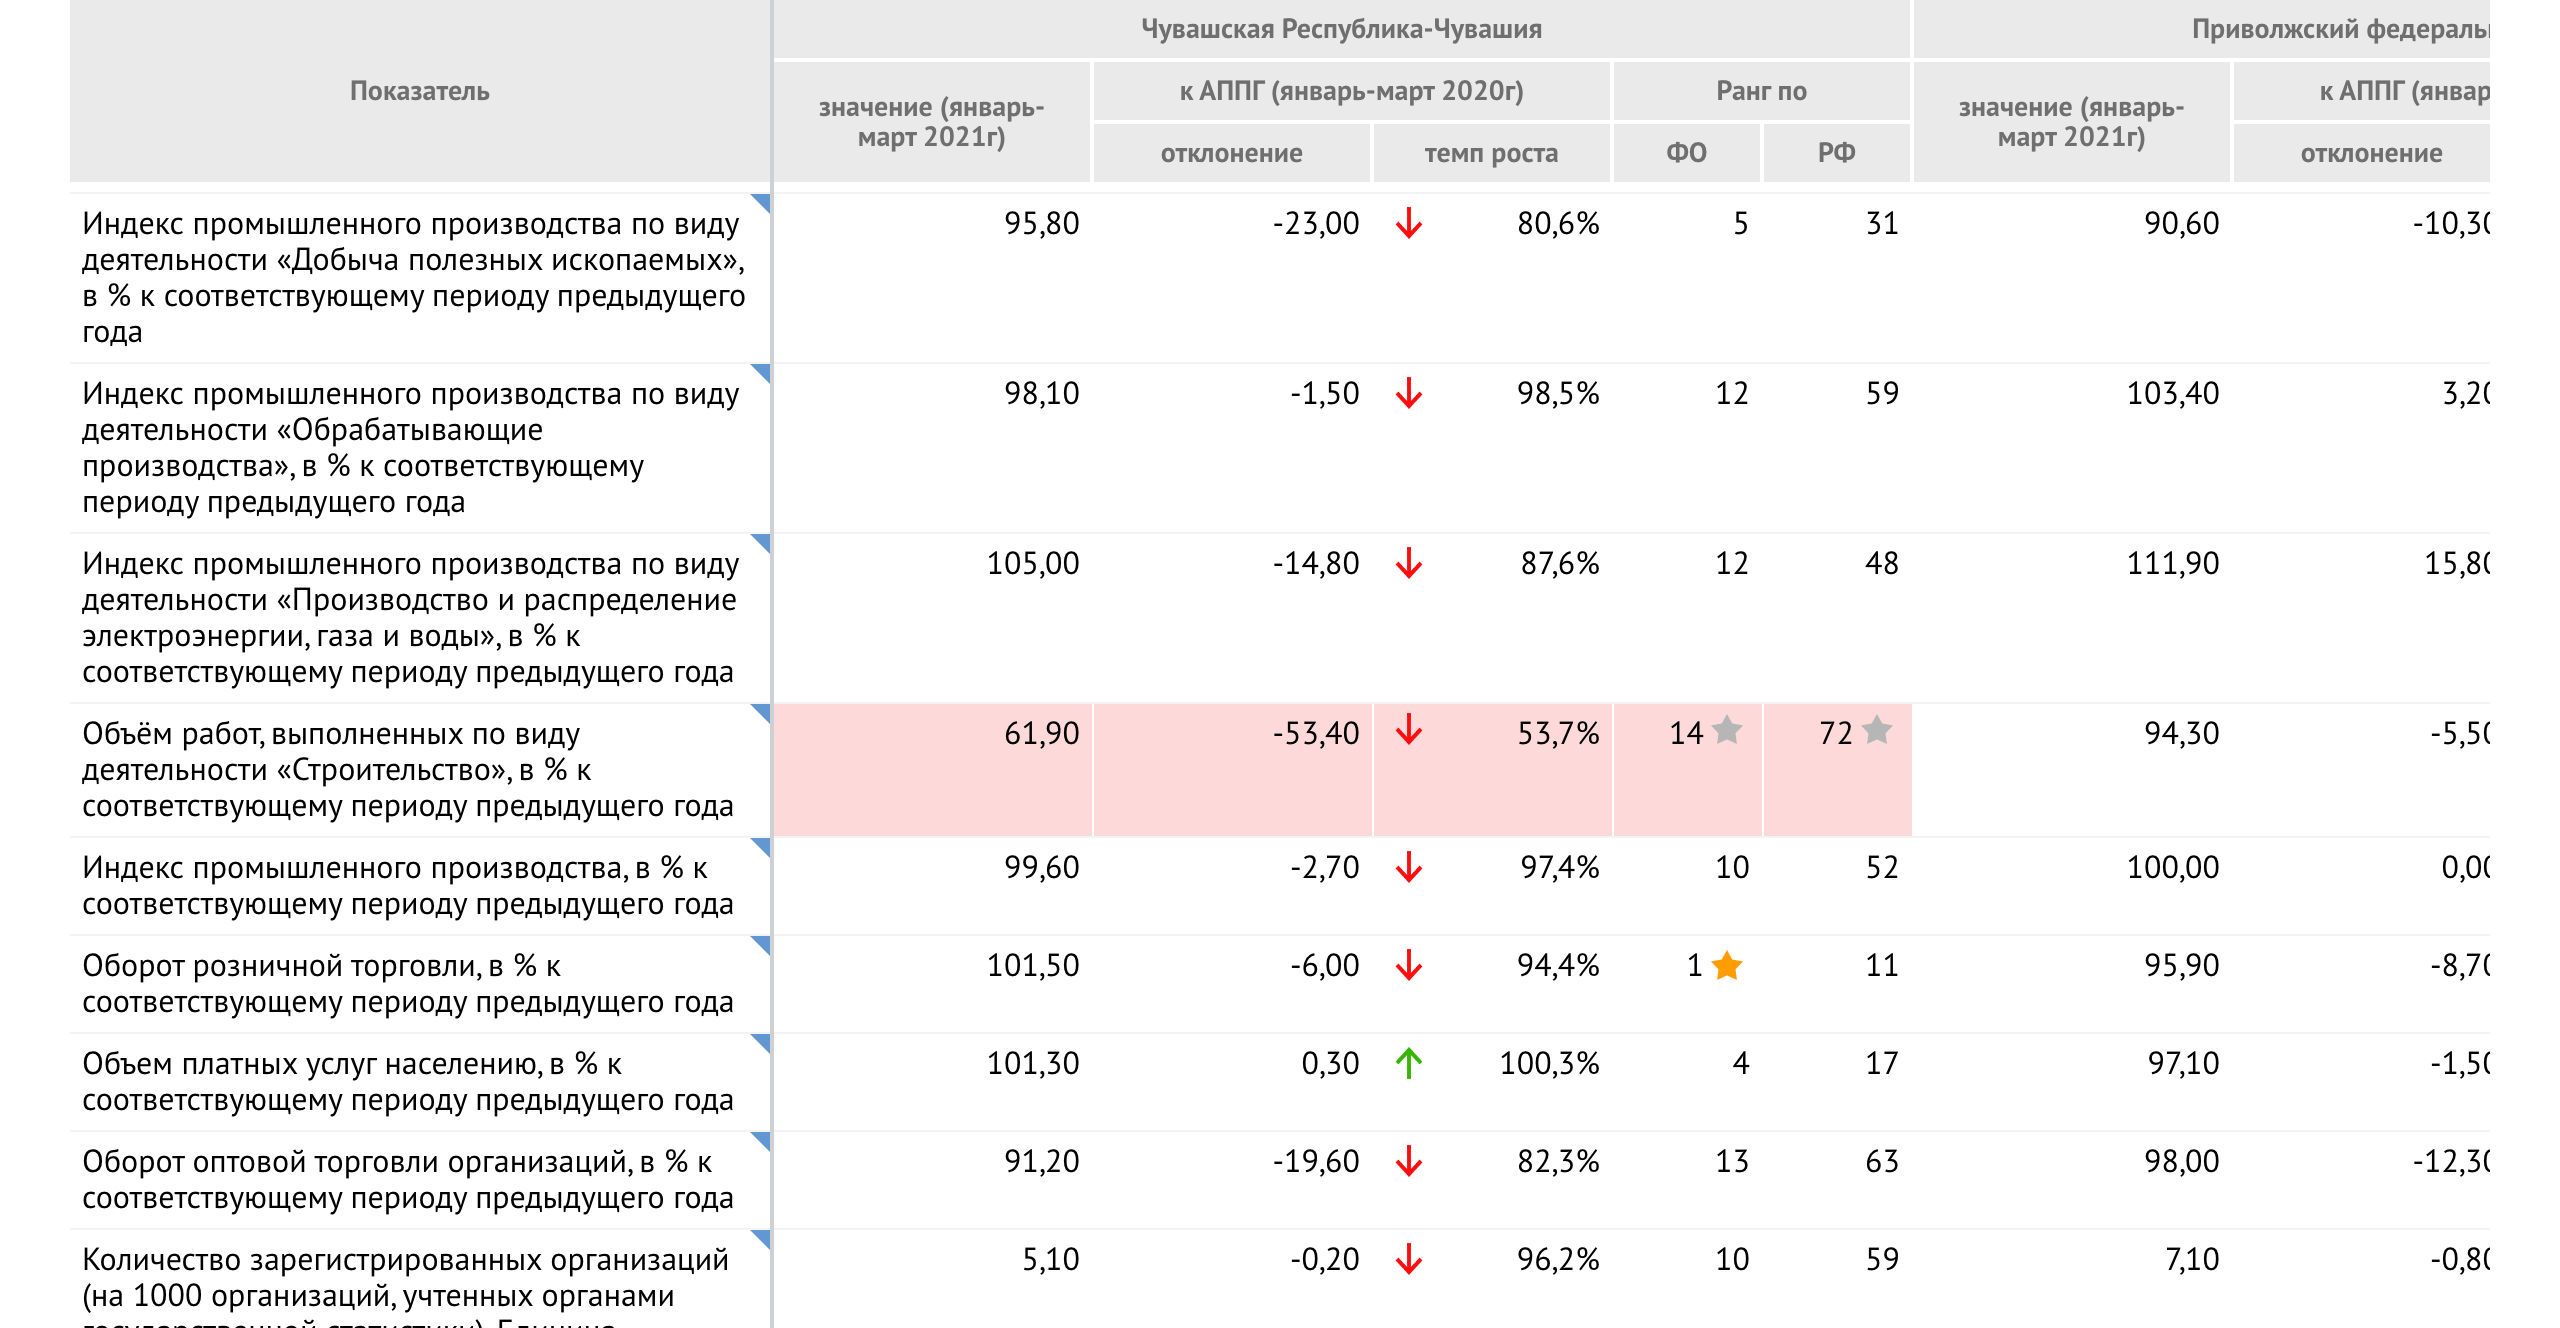Click РФ rank 31 cell

pyautogui.click(x=1837, y=277)
